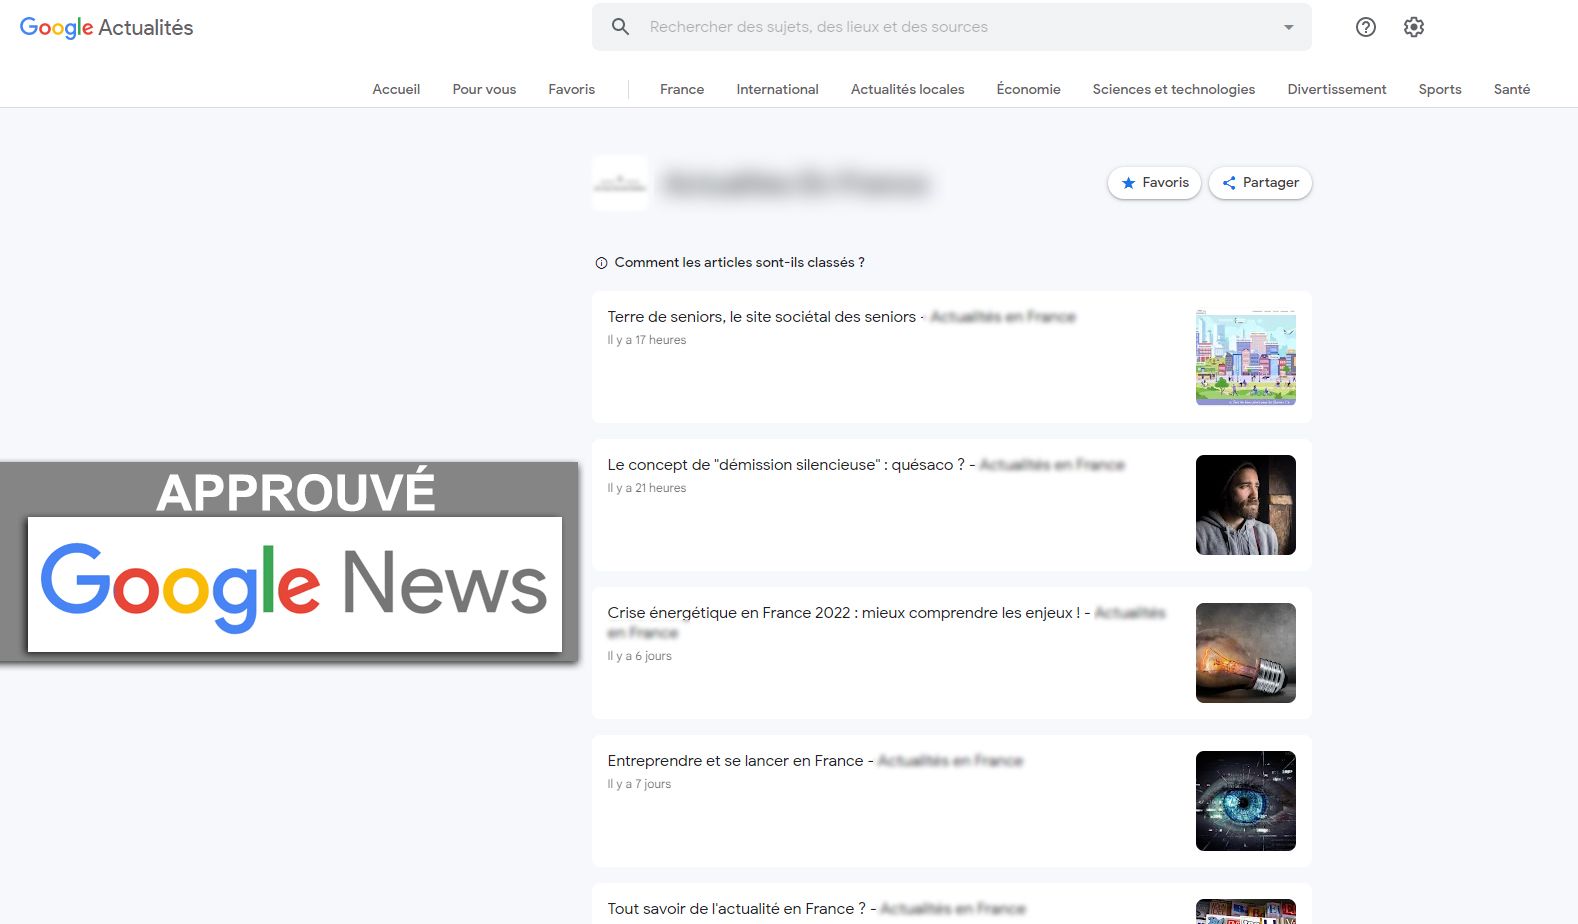1578x924 pixels.
Task: Select the Économie tab
Action: (x=1028, y=89)
